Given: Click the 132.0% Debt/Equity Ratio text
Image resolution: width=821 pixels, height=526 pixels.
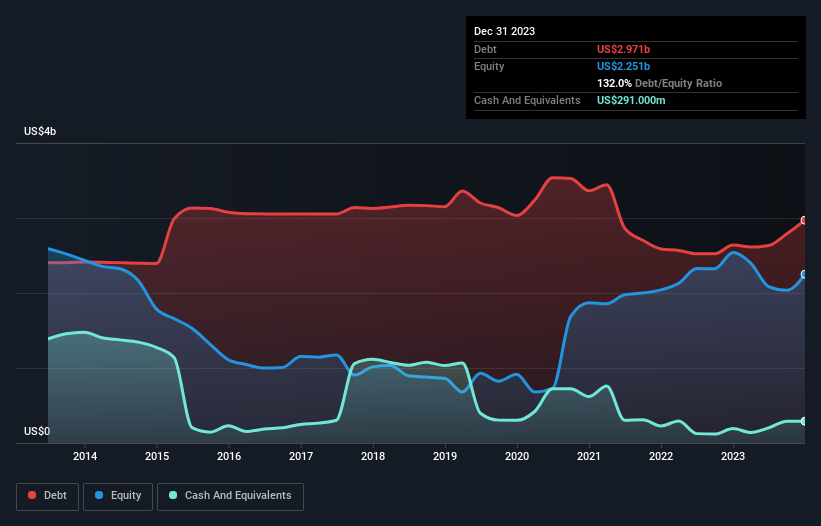Looking at the screenshot, I should coord(659,83).
